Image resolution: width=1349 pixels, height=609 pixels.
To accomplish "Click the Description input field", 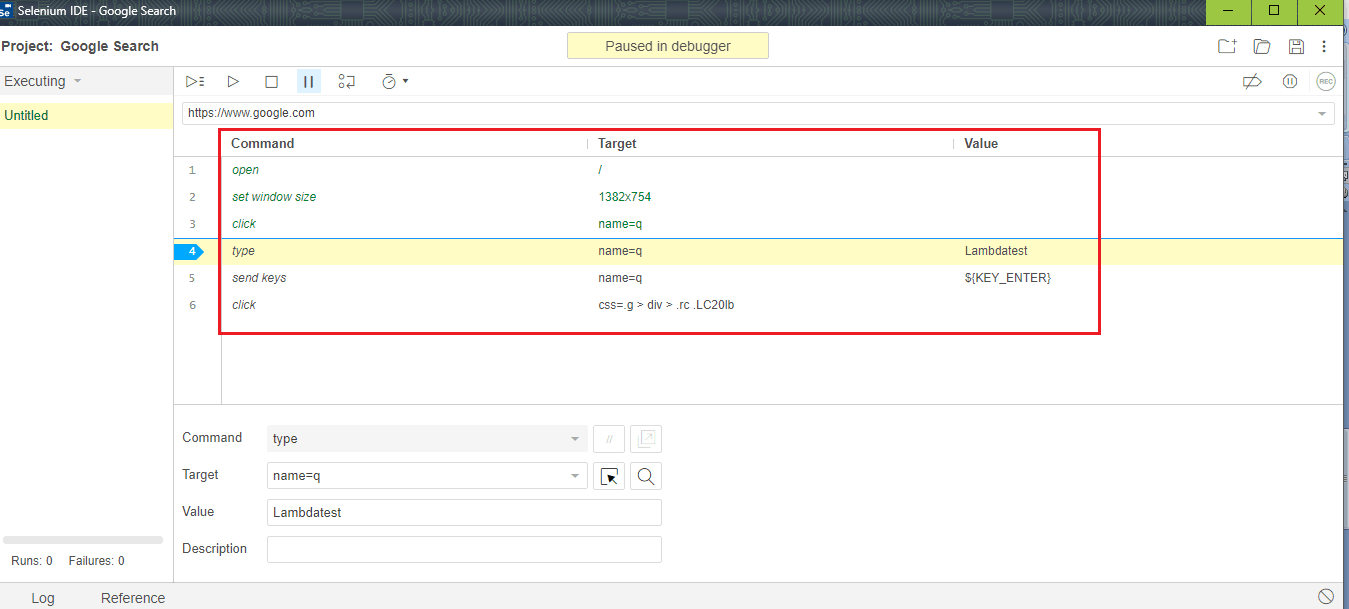I will (x=464, y=549).
